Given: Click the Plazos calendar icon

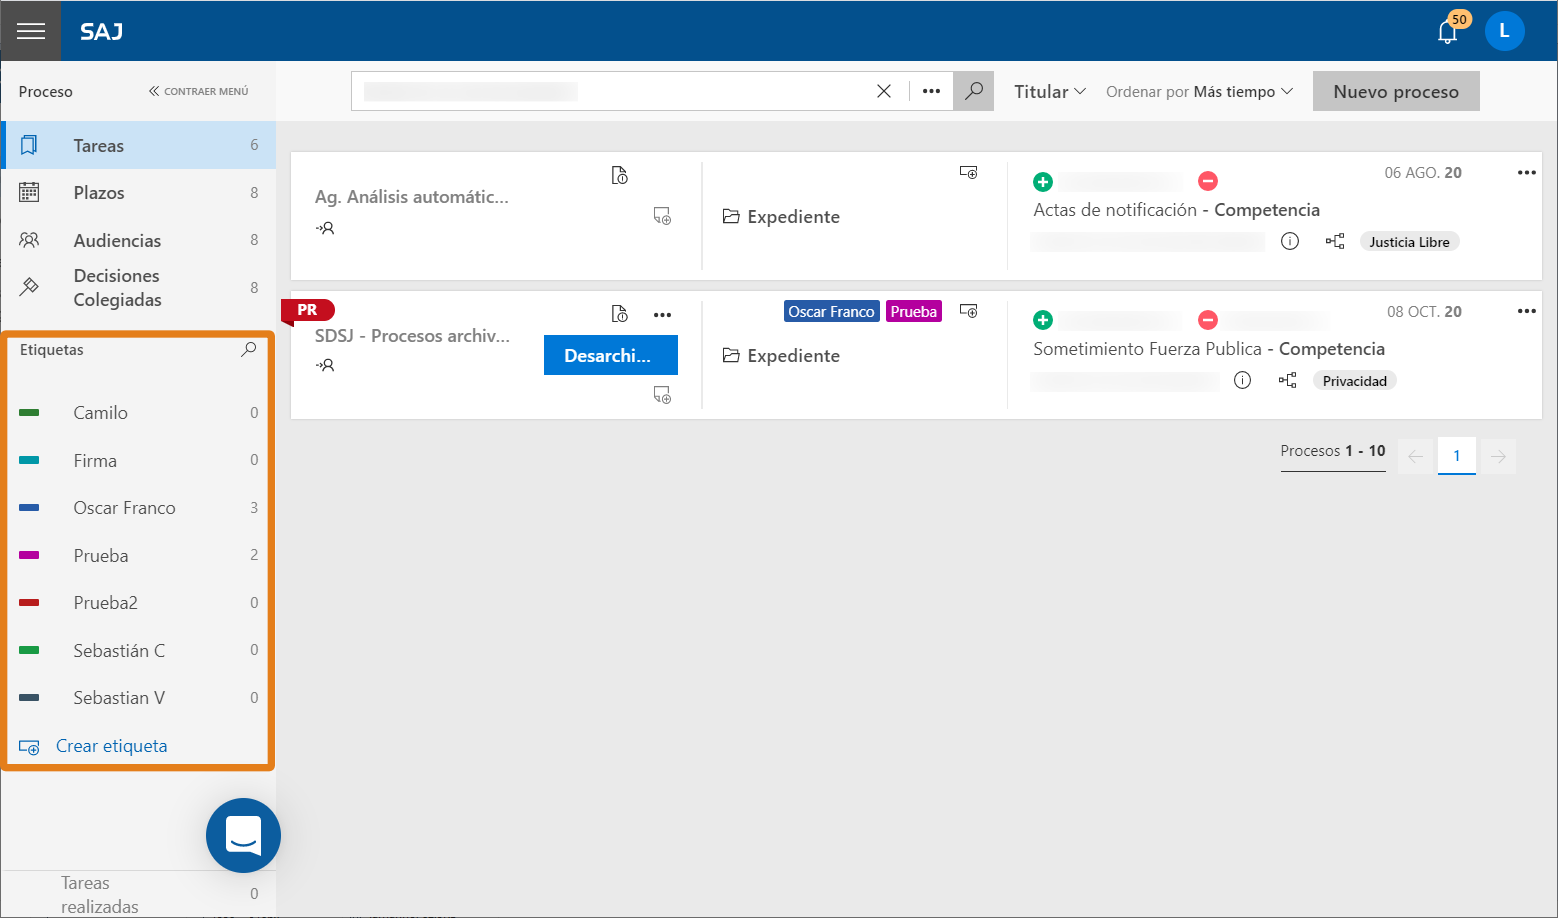Looking at the screenshot, I should pyautogui.click(x=29, y=192).
